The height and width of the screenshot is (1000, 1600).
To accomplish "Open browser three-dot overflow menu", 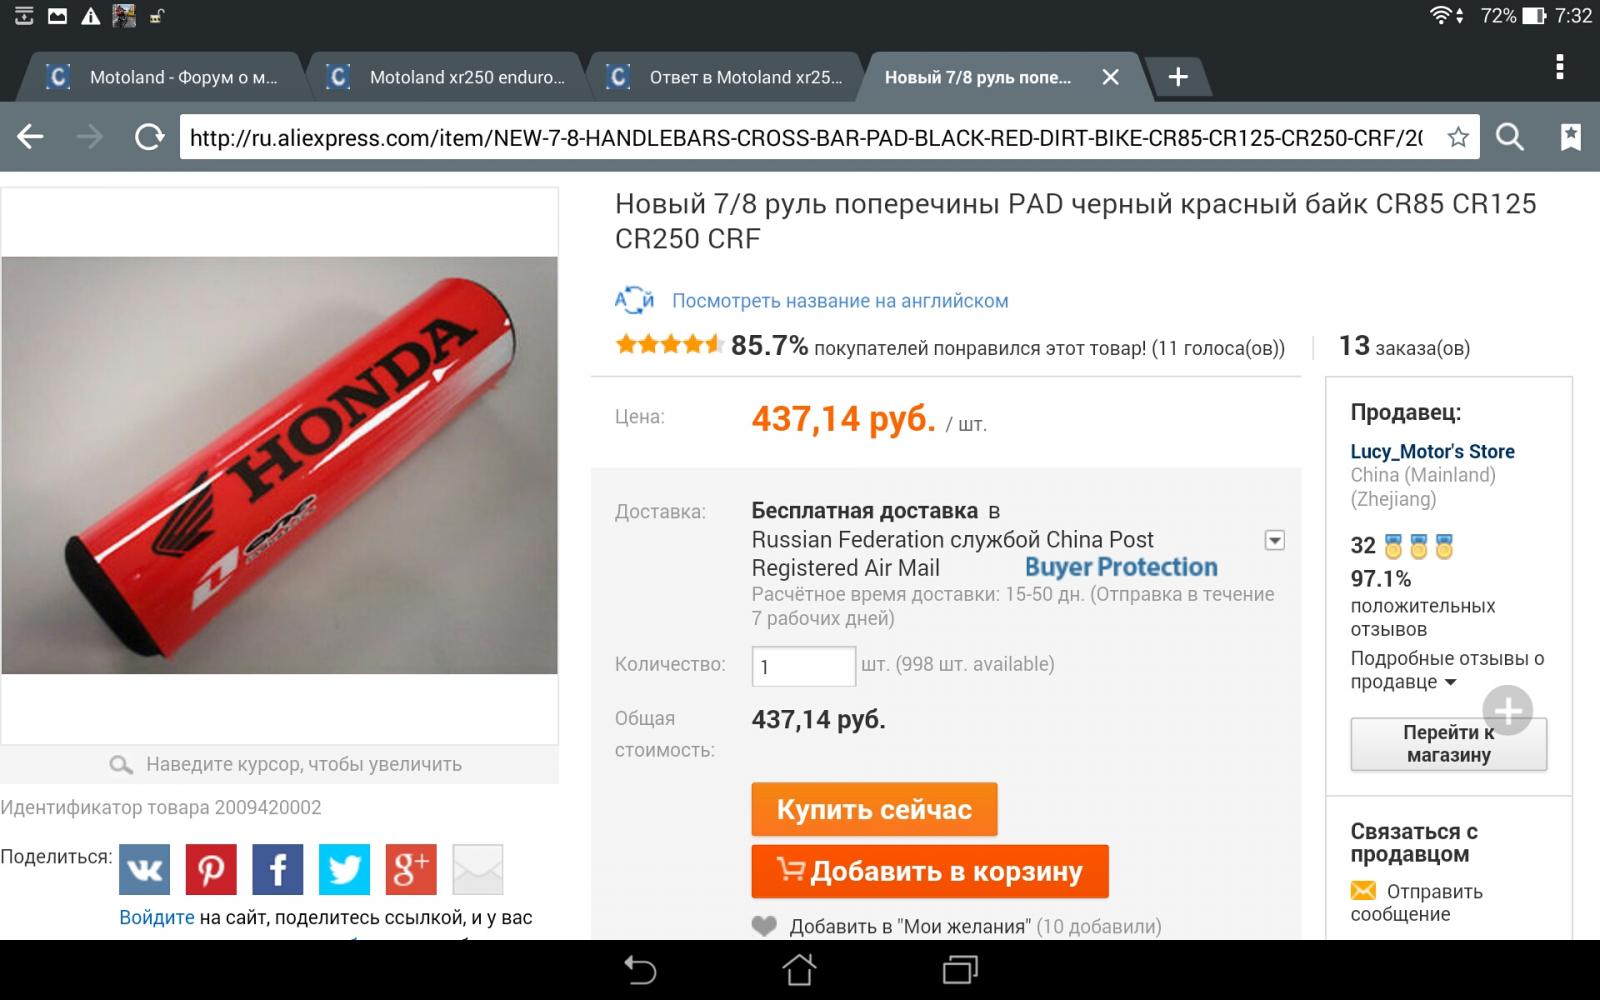I will tap(1559, 67).
